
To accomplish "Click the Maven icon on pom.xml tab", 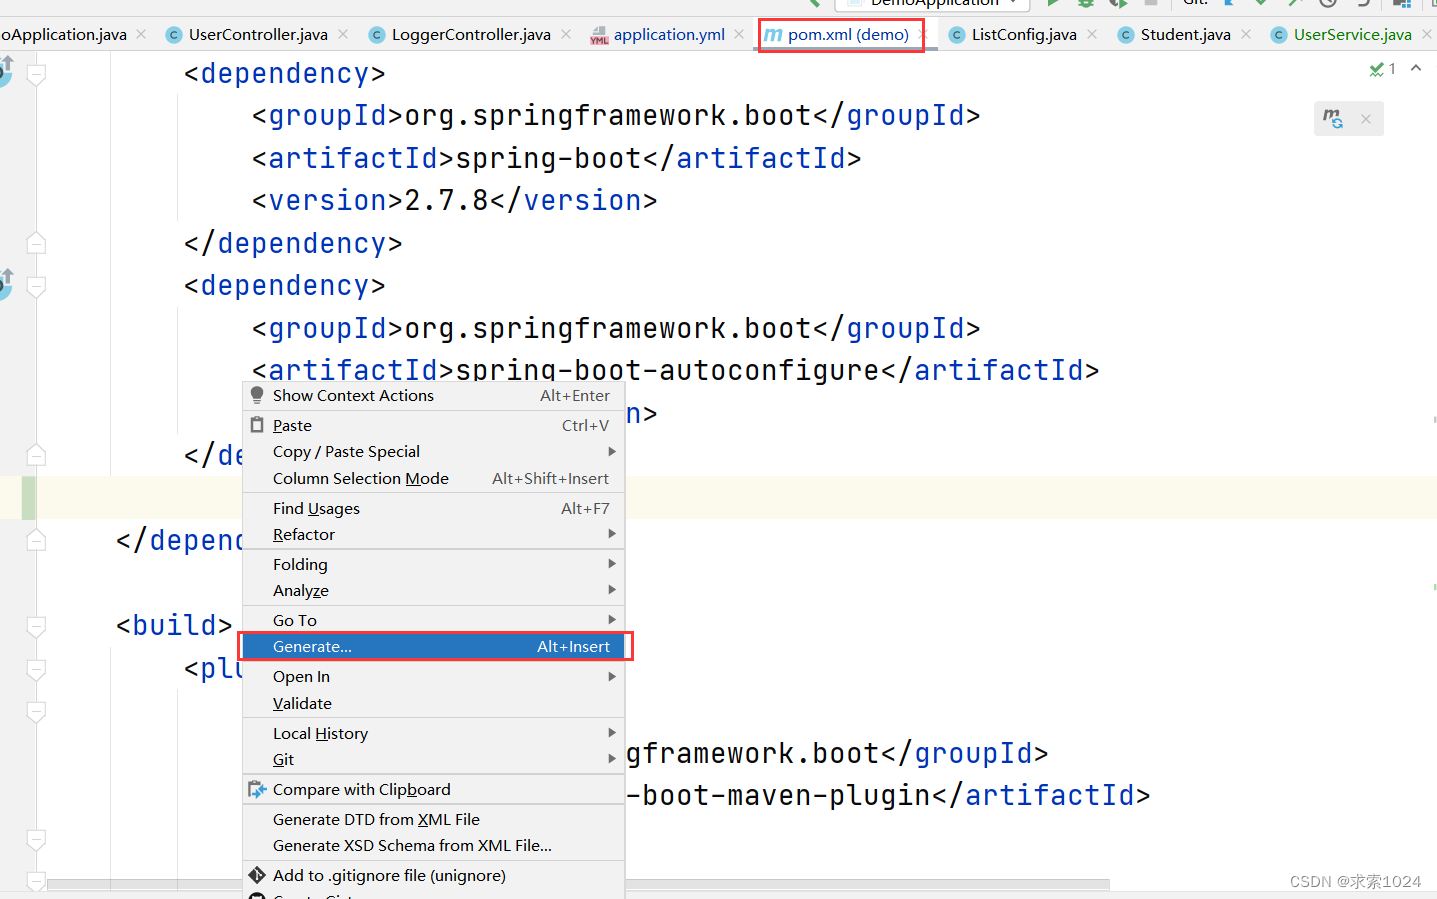I will pos(773,35).
